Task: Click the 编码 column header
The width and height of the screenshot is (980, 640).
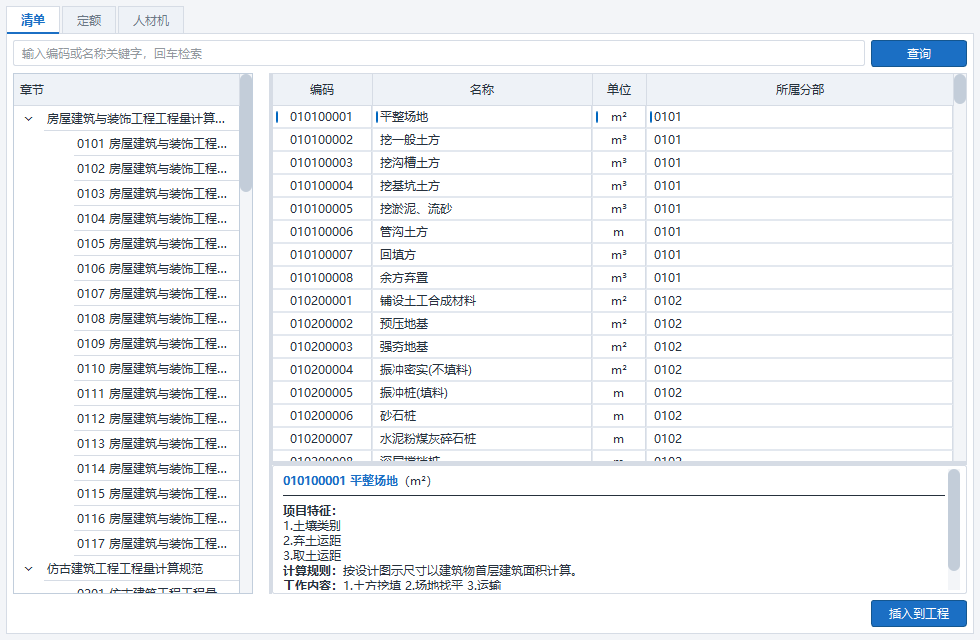Action: point(322,89)
